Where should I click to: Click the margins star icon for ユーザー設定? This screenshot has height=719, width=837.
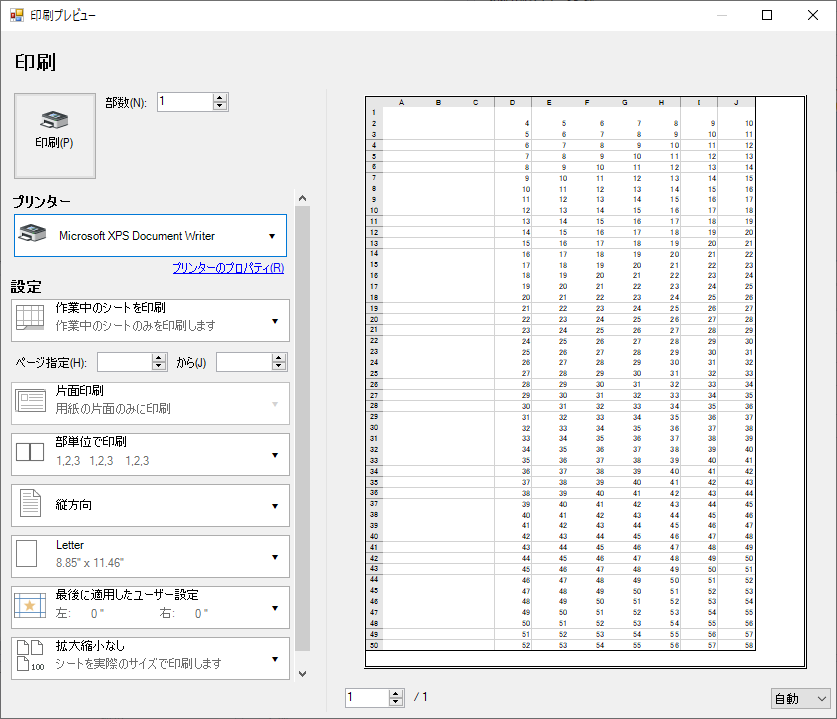click(x=29, y=606)
